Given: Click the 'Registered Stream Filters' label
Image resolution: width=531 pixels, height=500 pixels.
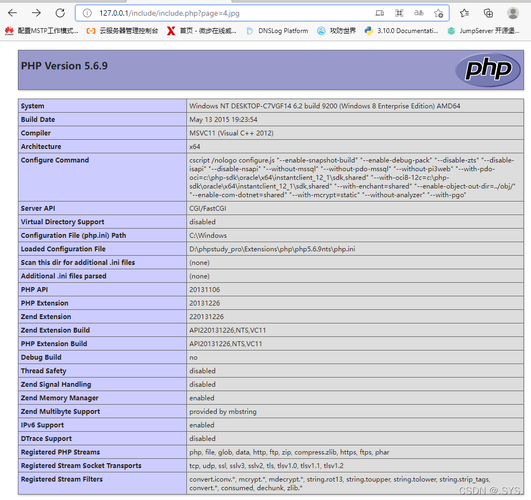Looking at the screenshot, I should tap(62, 479).
